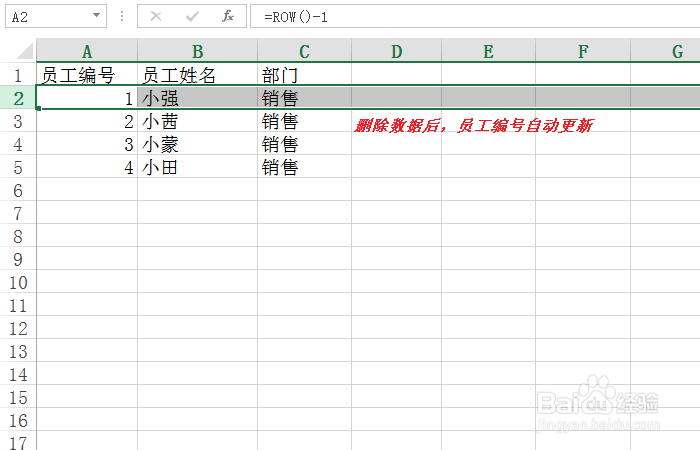
Task: Click cell A3 containing 2
Action: 87,121
